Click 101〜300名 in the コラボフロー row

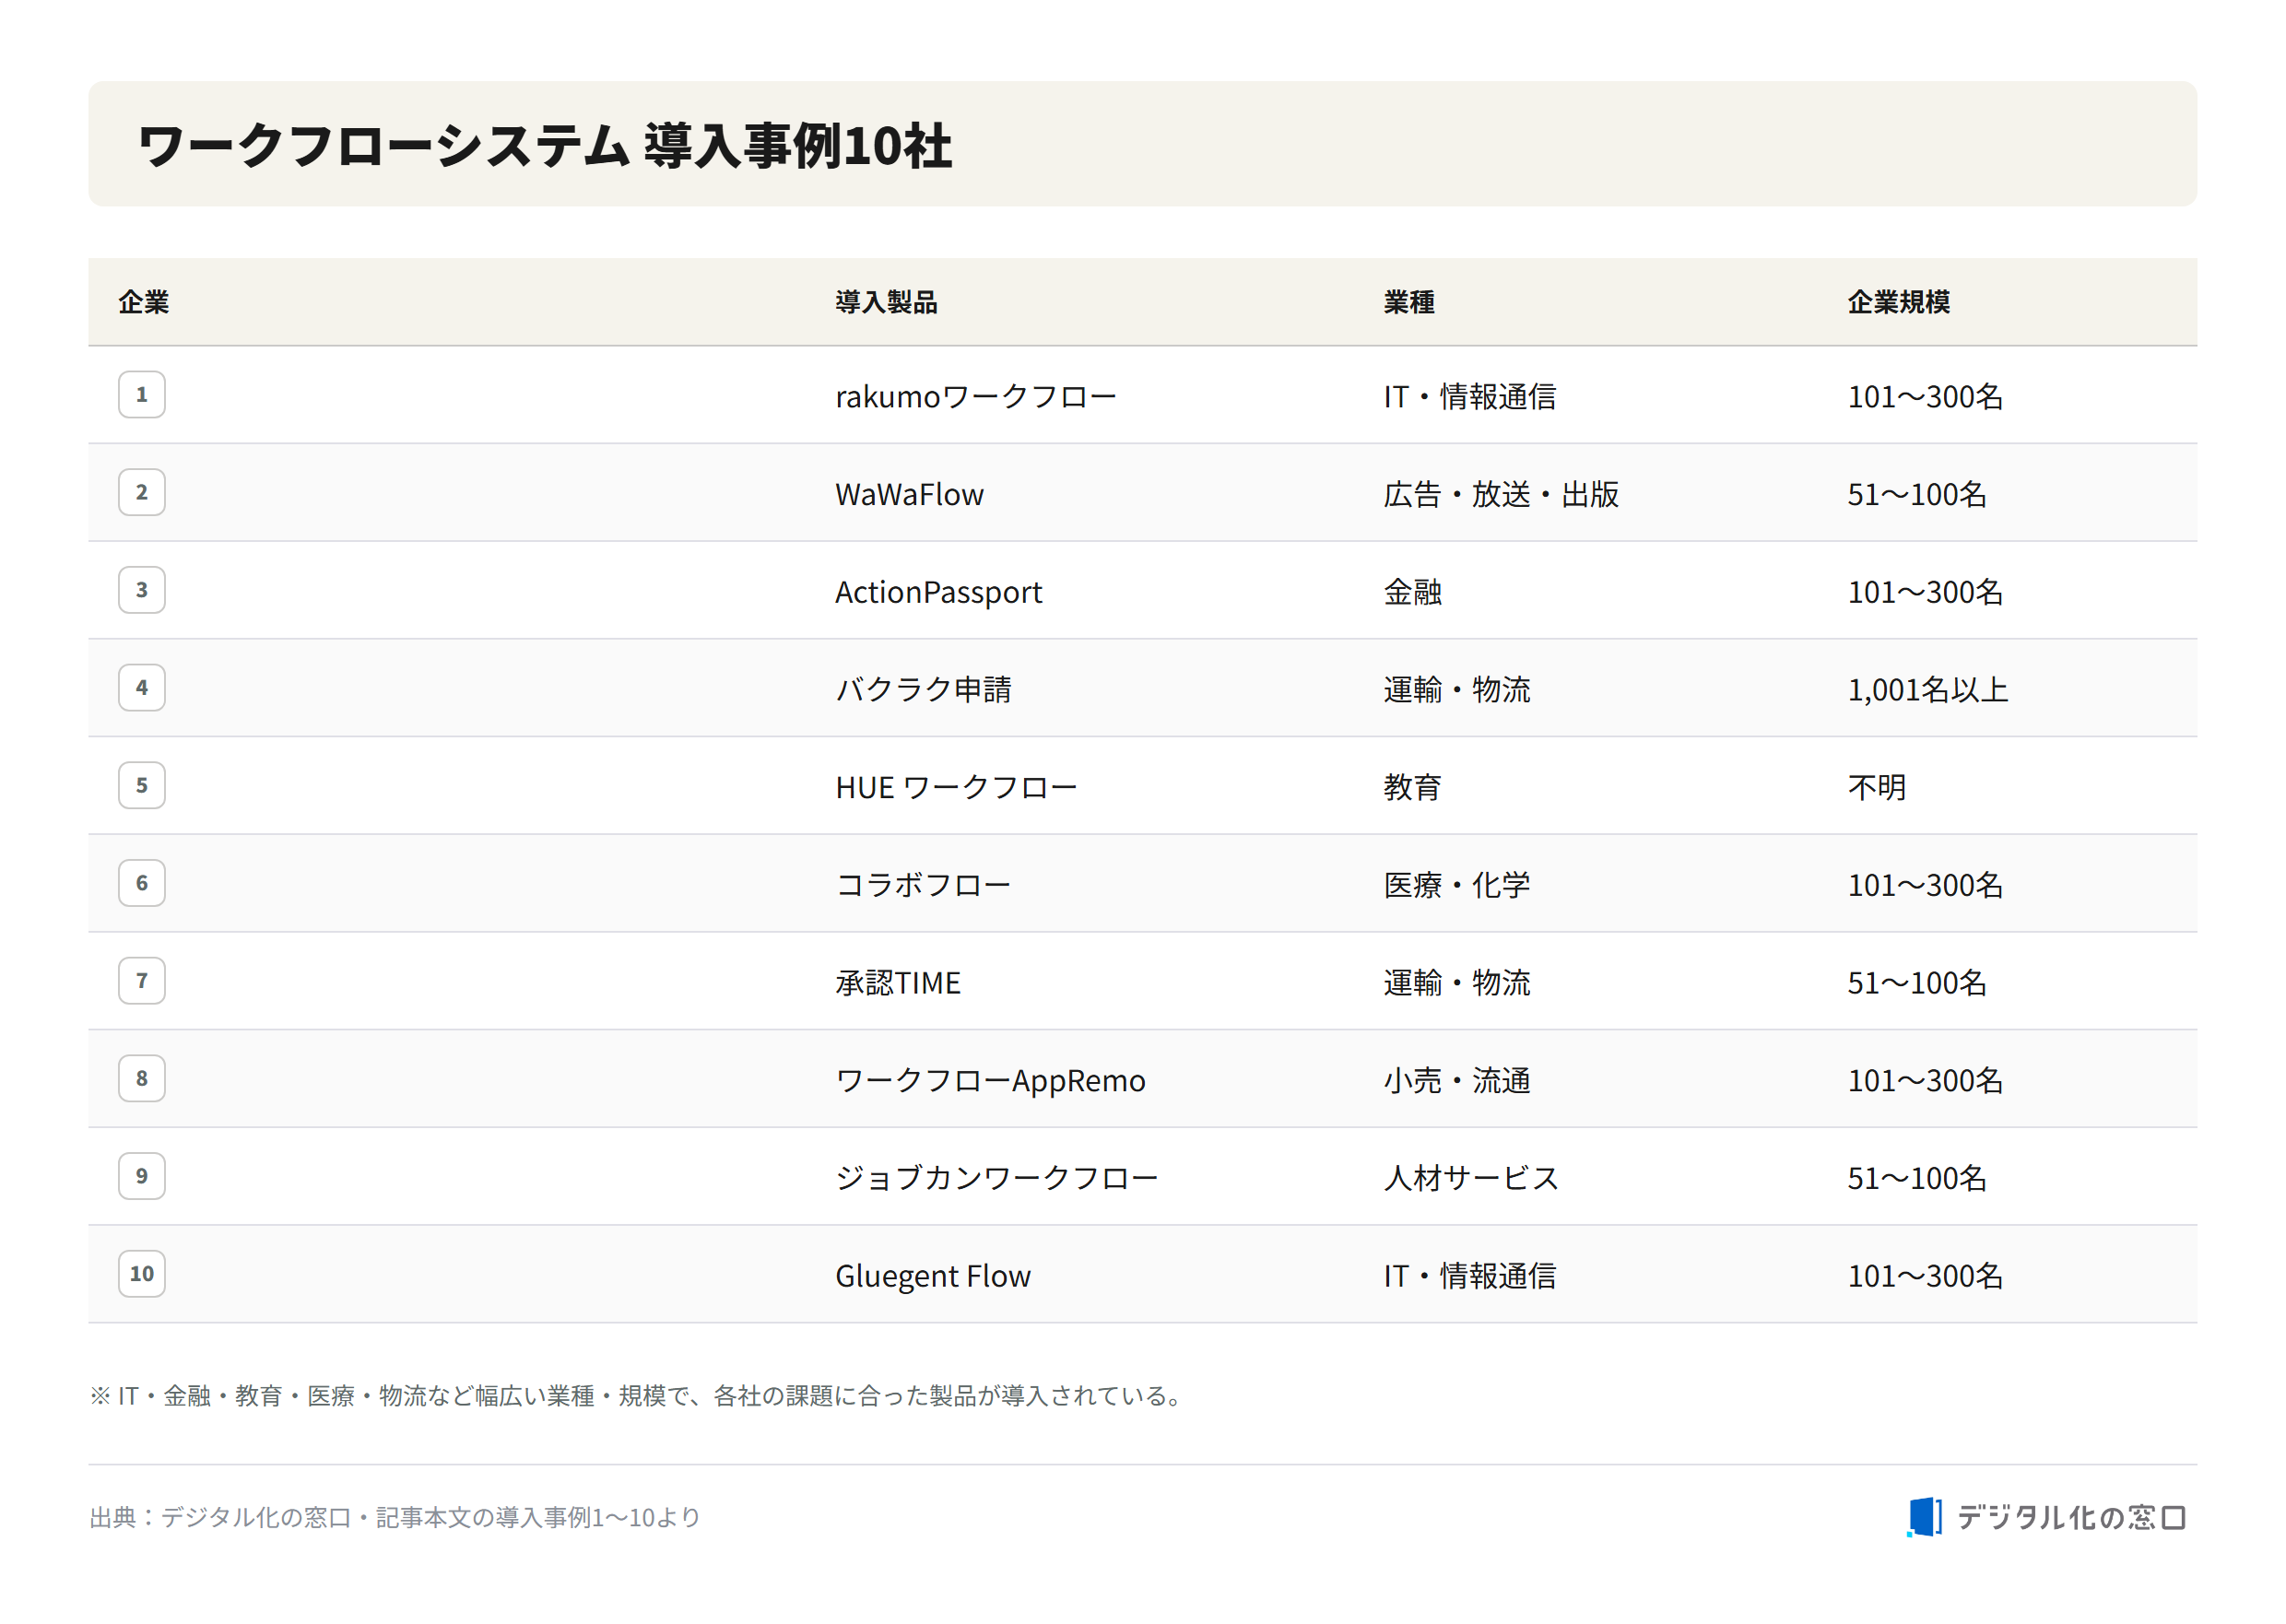(1925, 885)
